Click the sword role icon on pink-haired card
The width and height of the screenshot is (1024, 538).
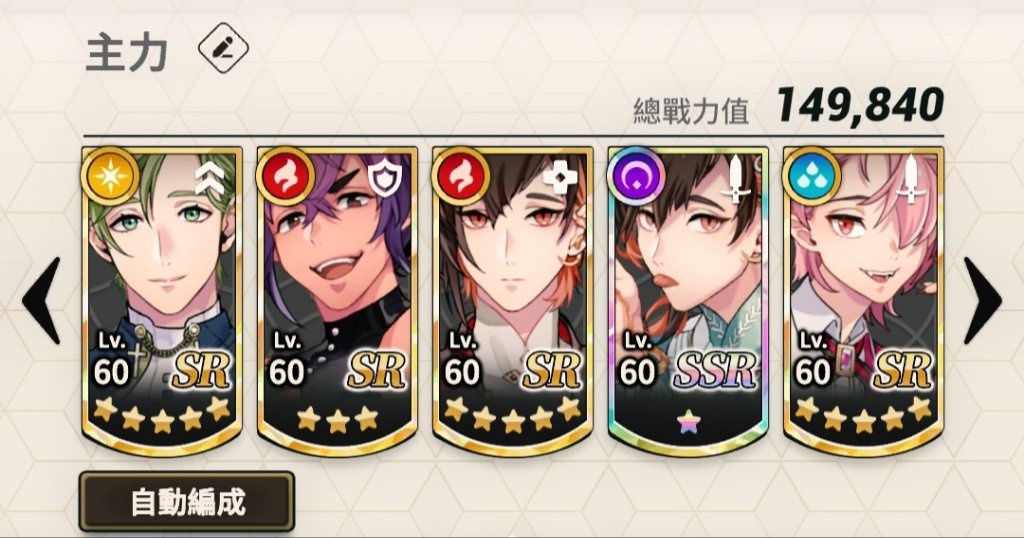pos(910,178)
